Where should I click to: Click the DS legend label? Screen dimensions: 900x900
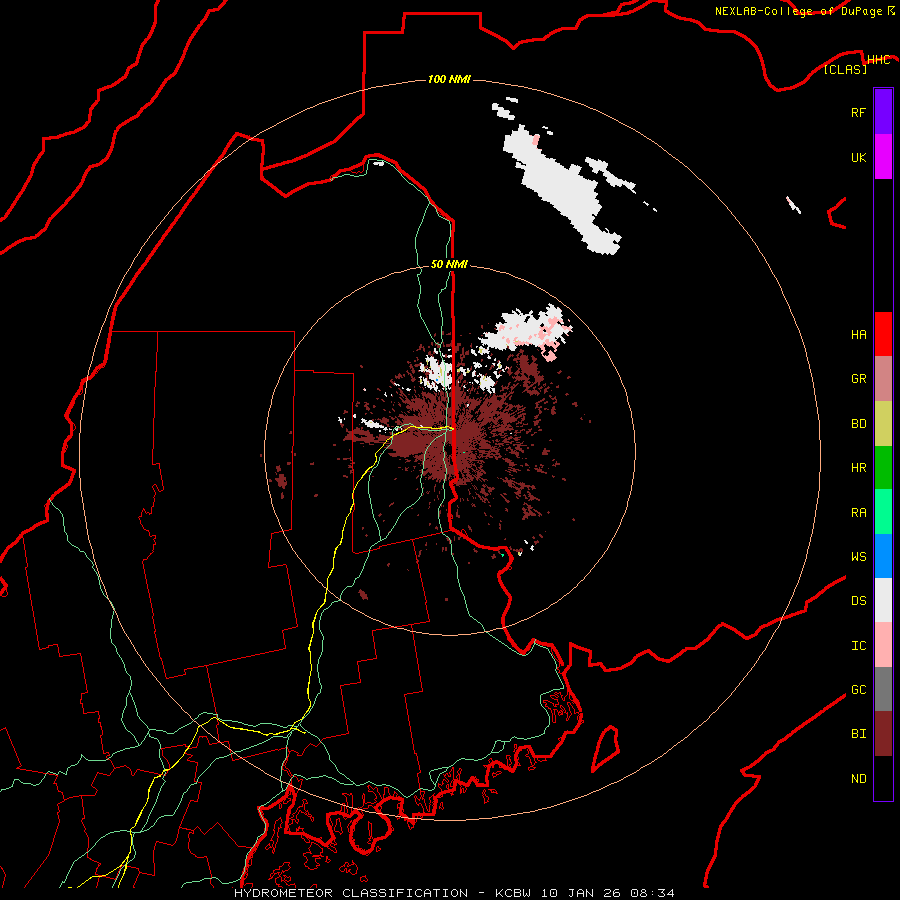[858, 600]
